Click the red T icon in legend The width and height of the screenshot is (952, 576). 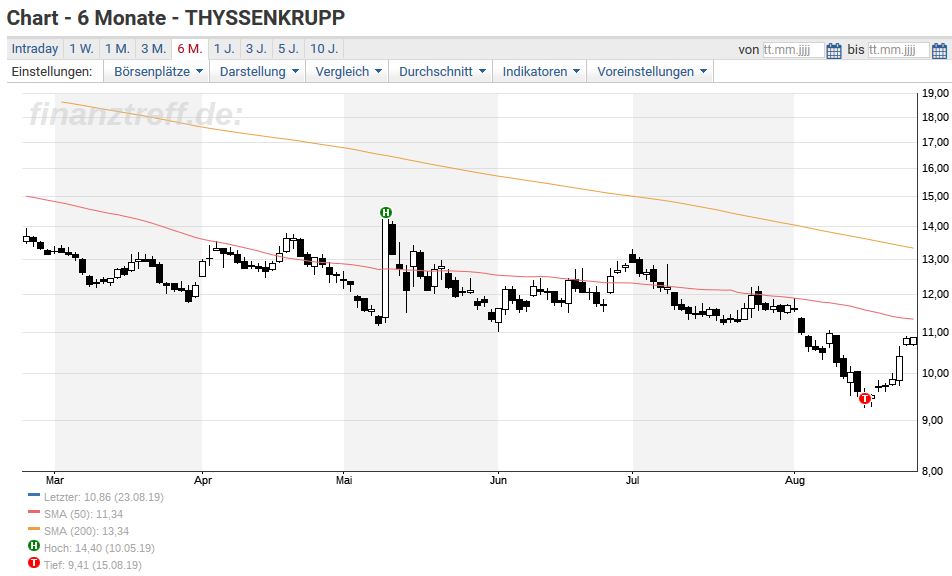point(34,564)
